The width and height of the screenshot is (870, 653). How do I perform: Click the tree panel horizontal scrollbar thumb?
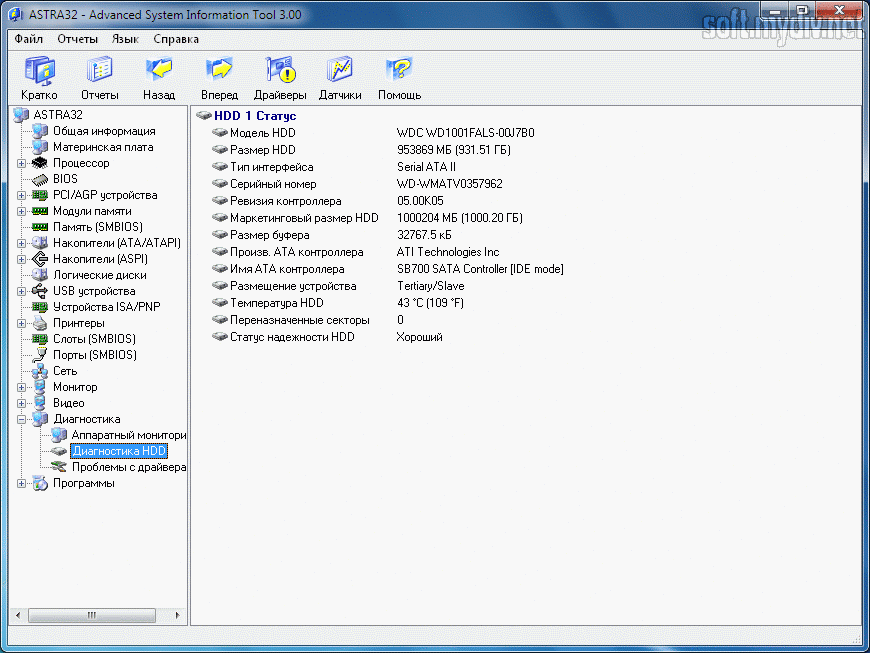(92, 615)
